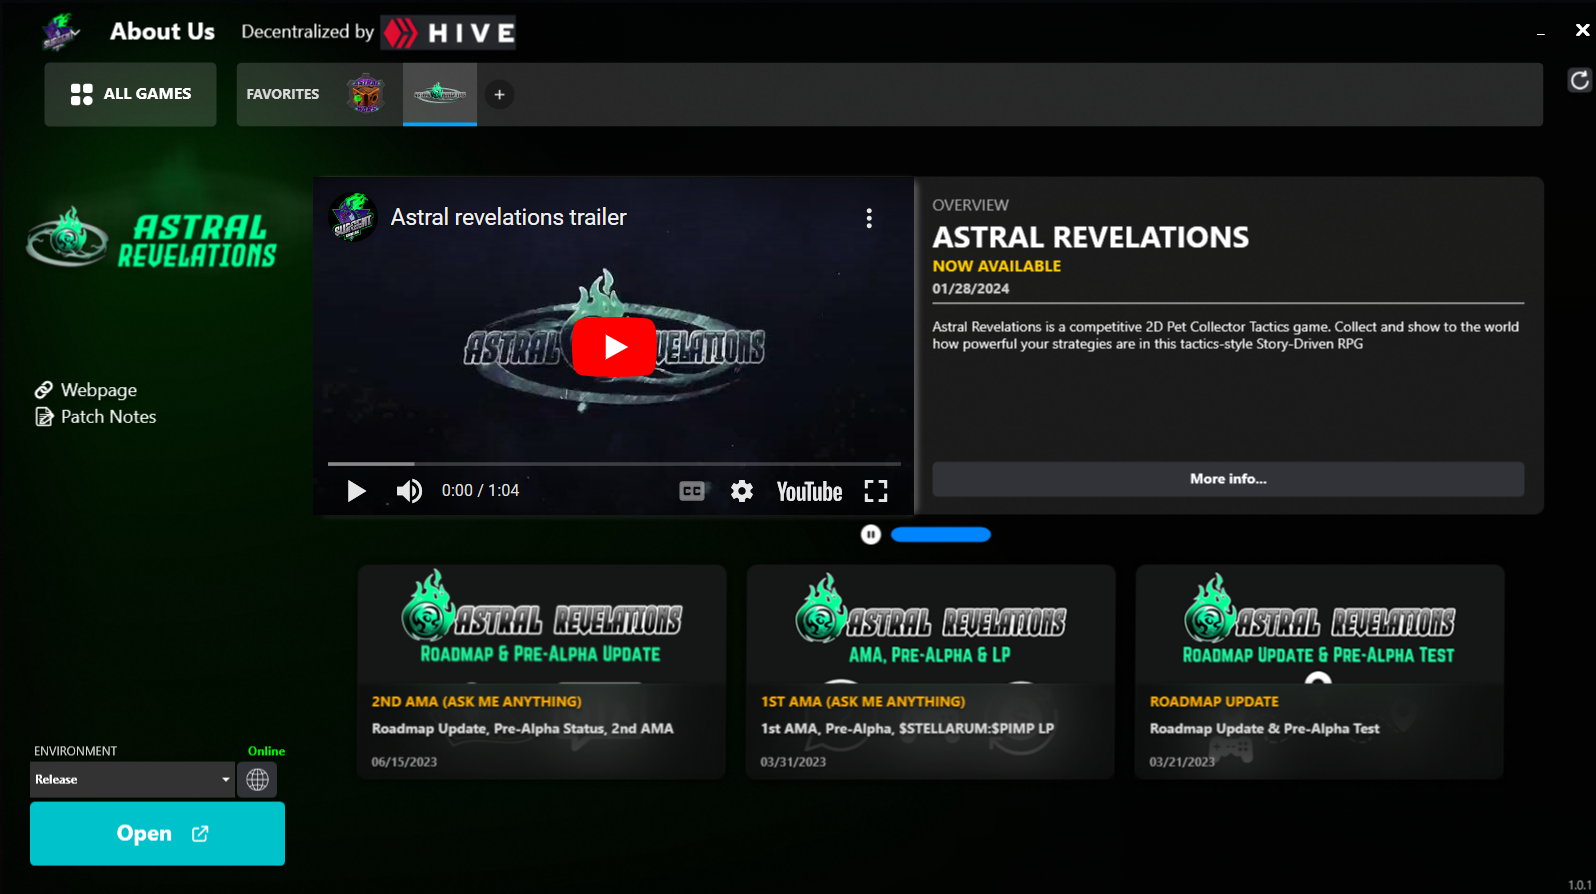This screenshot has height=894, width=1596.
Task: Open the video three-dot options menu
Action: pos(869,218)
